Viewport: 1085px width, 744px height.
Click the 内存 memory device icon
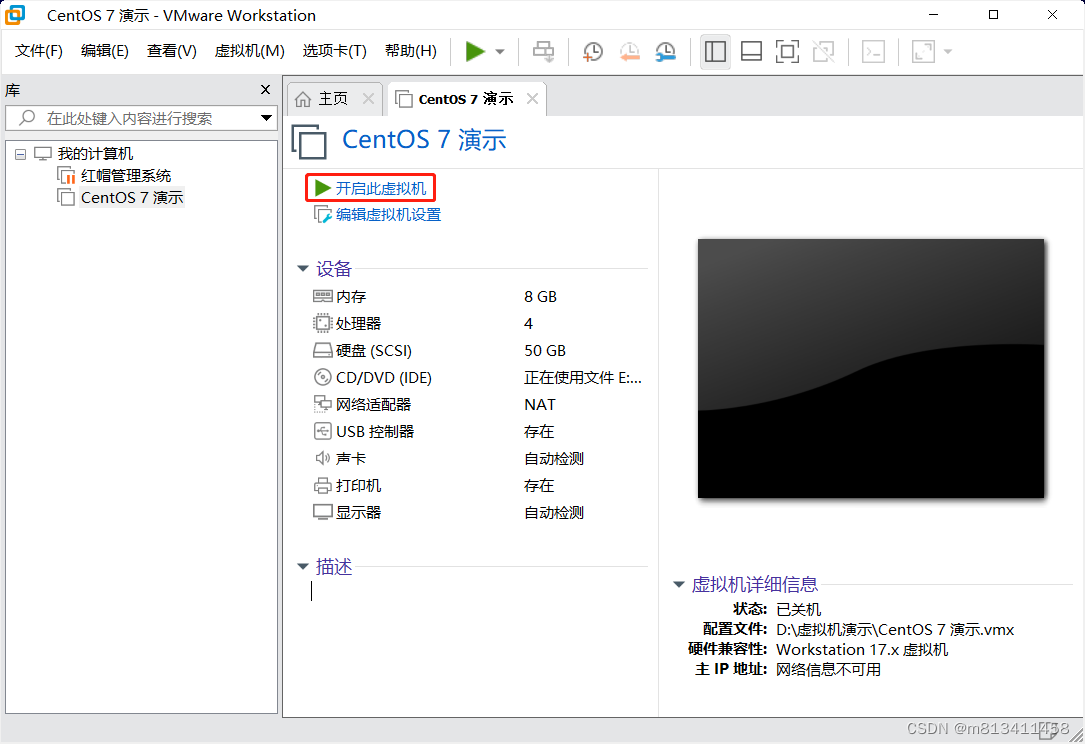322,296
